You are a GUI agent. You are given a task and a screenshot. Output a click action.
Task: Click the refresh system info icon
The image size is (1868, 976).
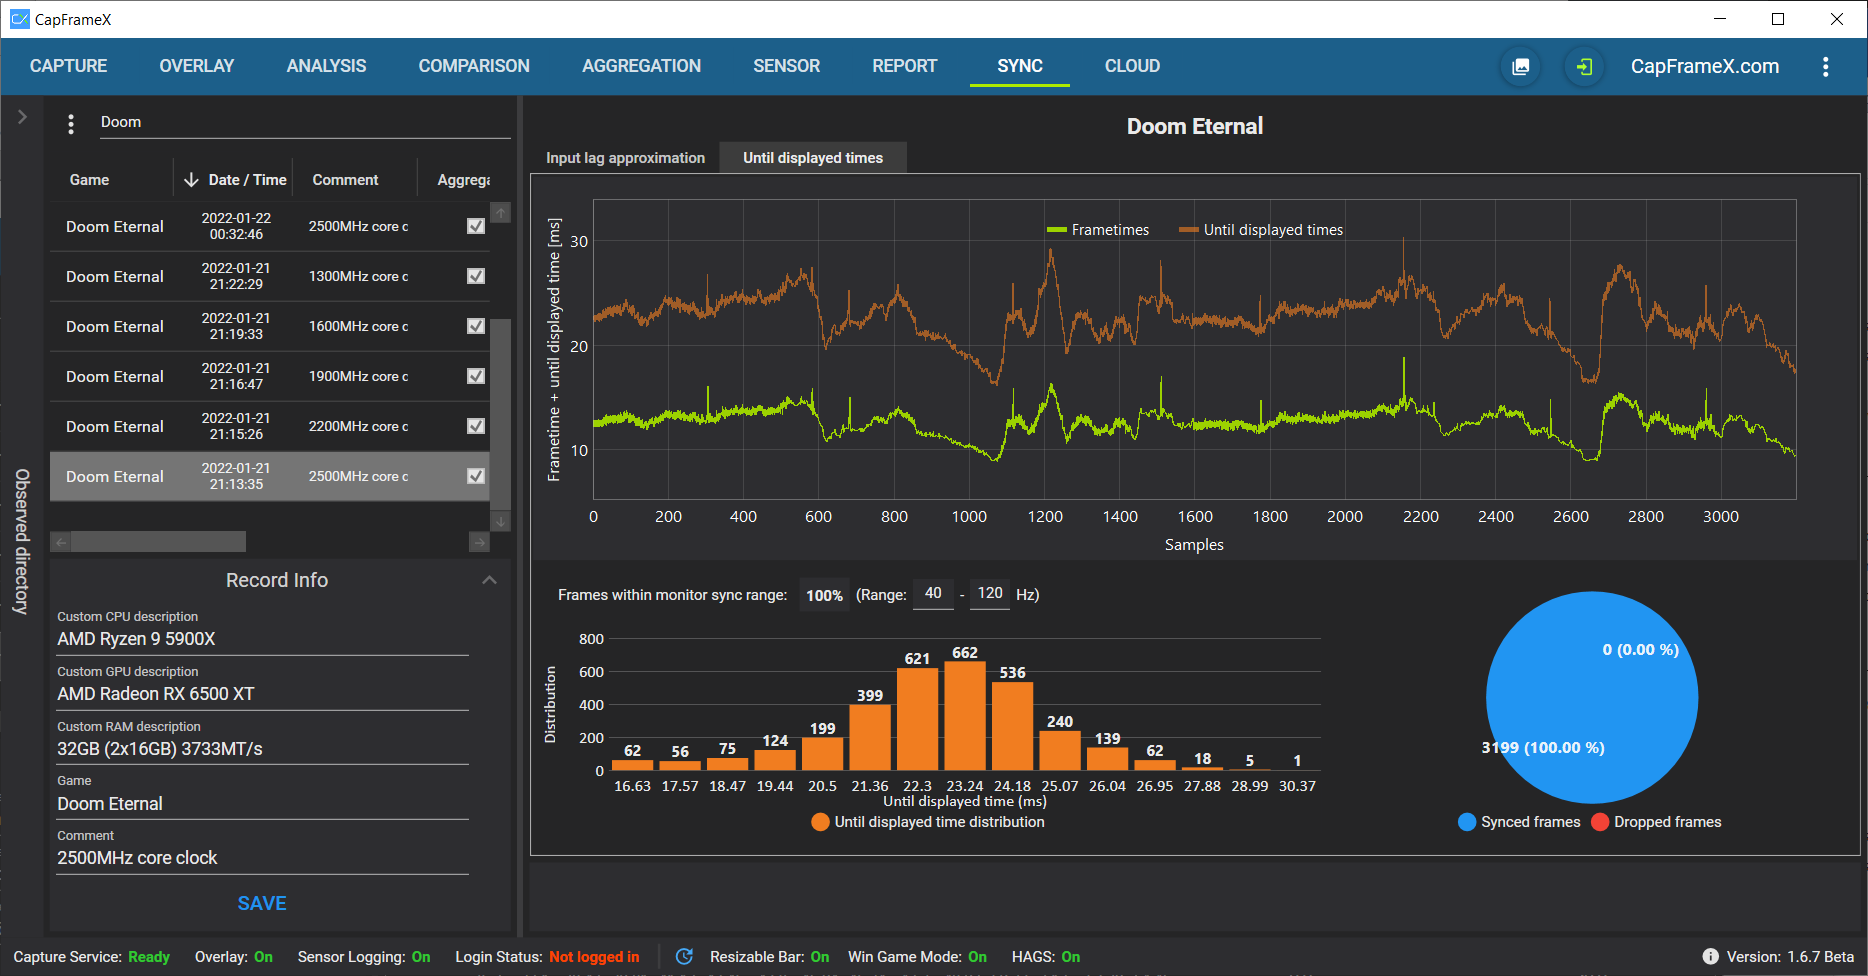pyautogui.click(x=684, y=957)
